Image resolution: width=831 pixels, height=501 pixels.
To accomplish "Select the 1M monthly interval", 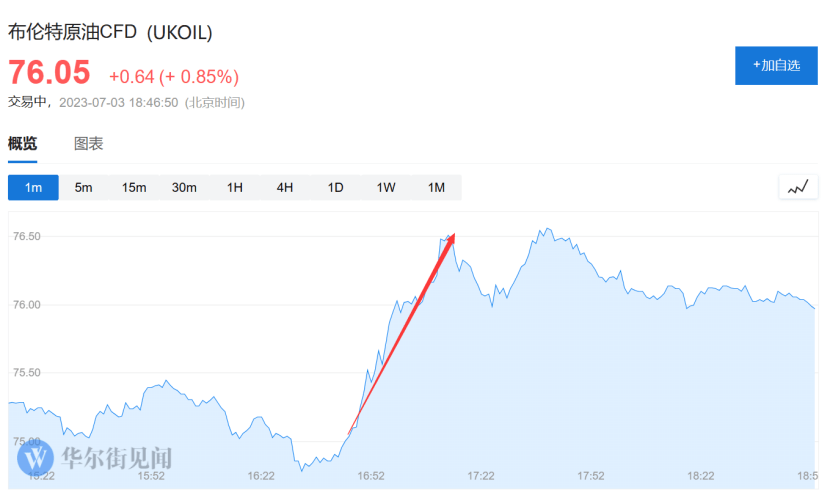I will click(436, 187).
